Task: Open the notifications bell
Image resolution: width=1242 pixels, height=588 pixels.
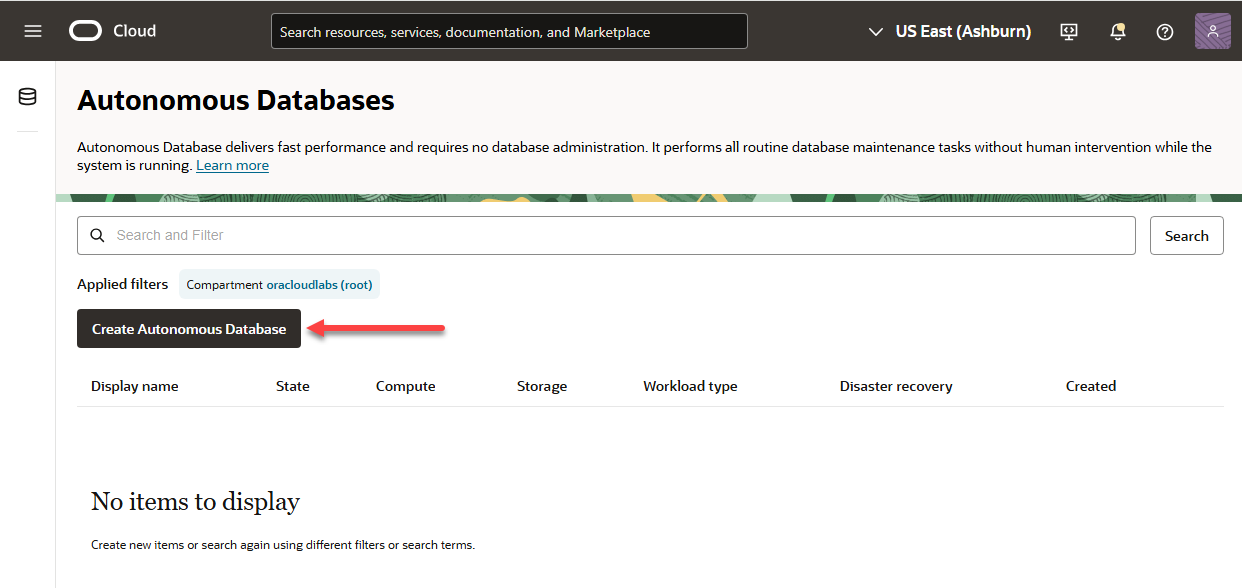Action: click(1118, 31)
